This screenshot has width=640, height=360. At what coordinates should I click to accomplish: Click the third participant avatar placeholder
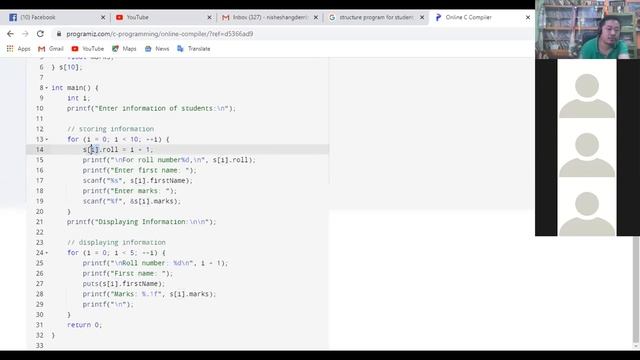click(x=587, y=207)
